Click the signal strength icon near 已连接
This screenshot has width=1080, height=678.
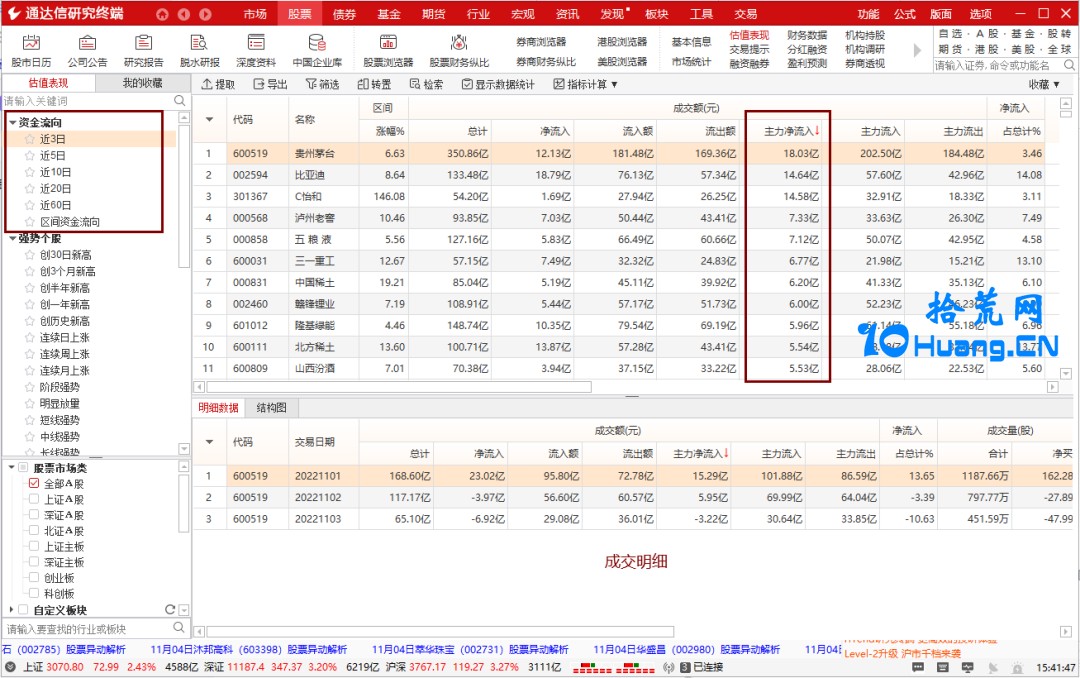click(x=669, y=667)
